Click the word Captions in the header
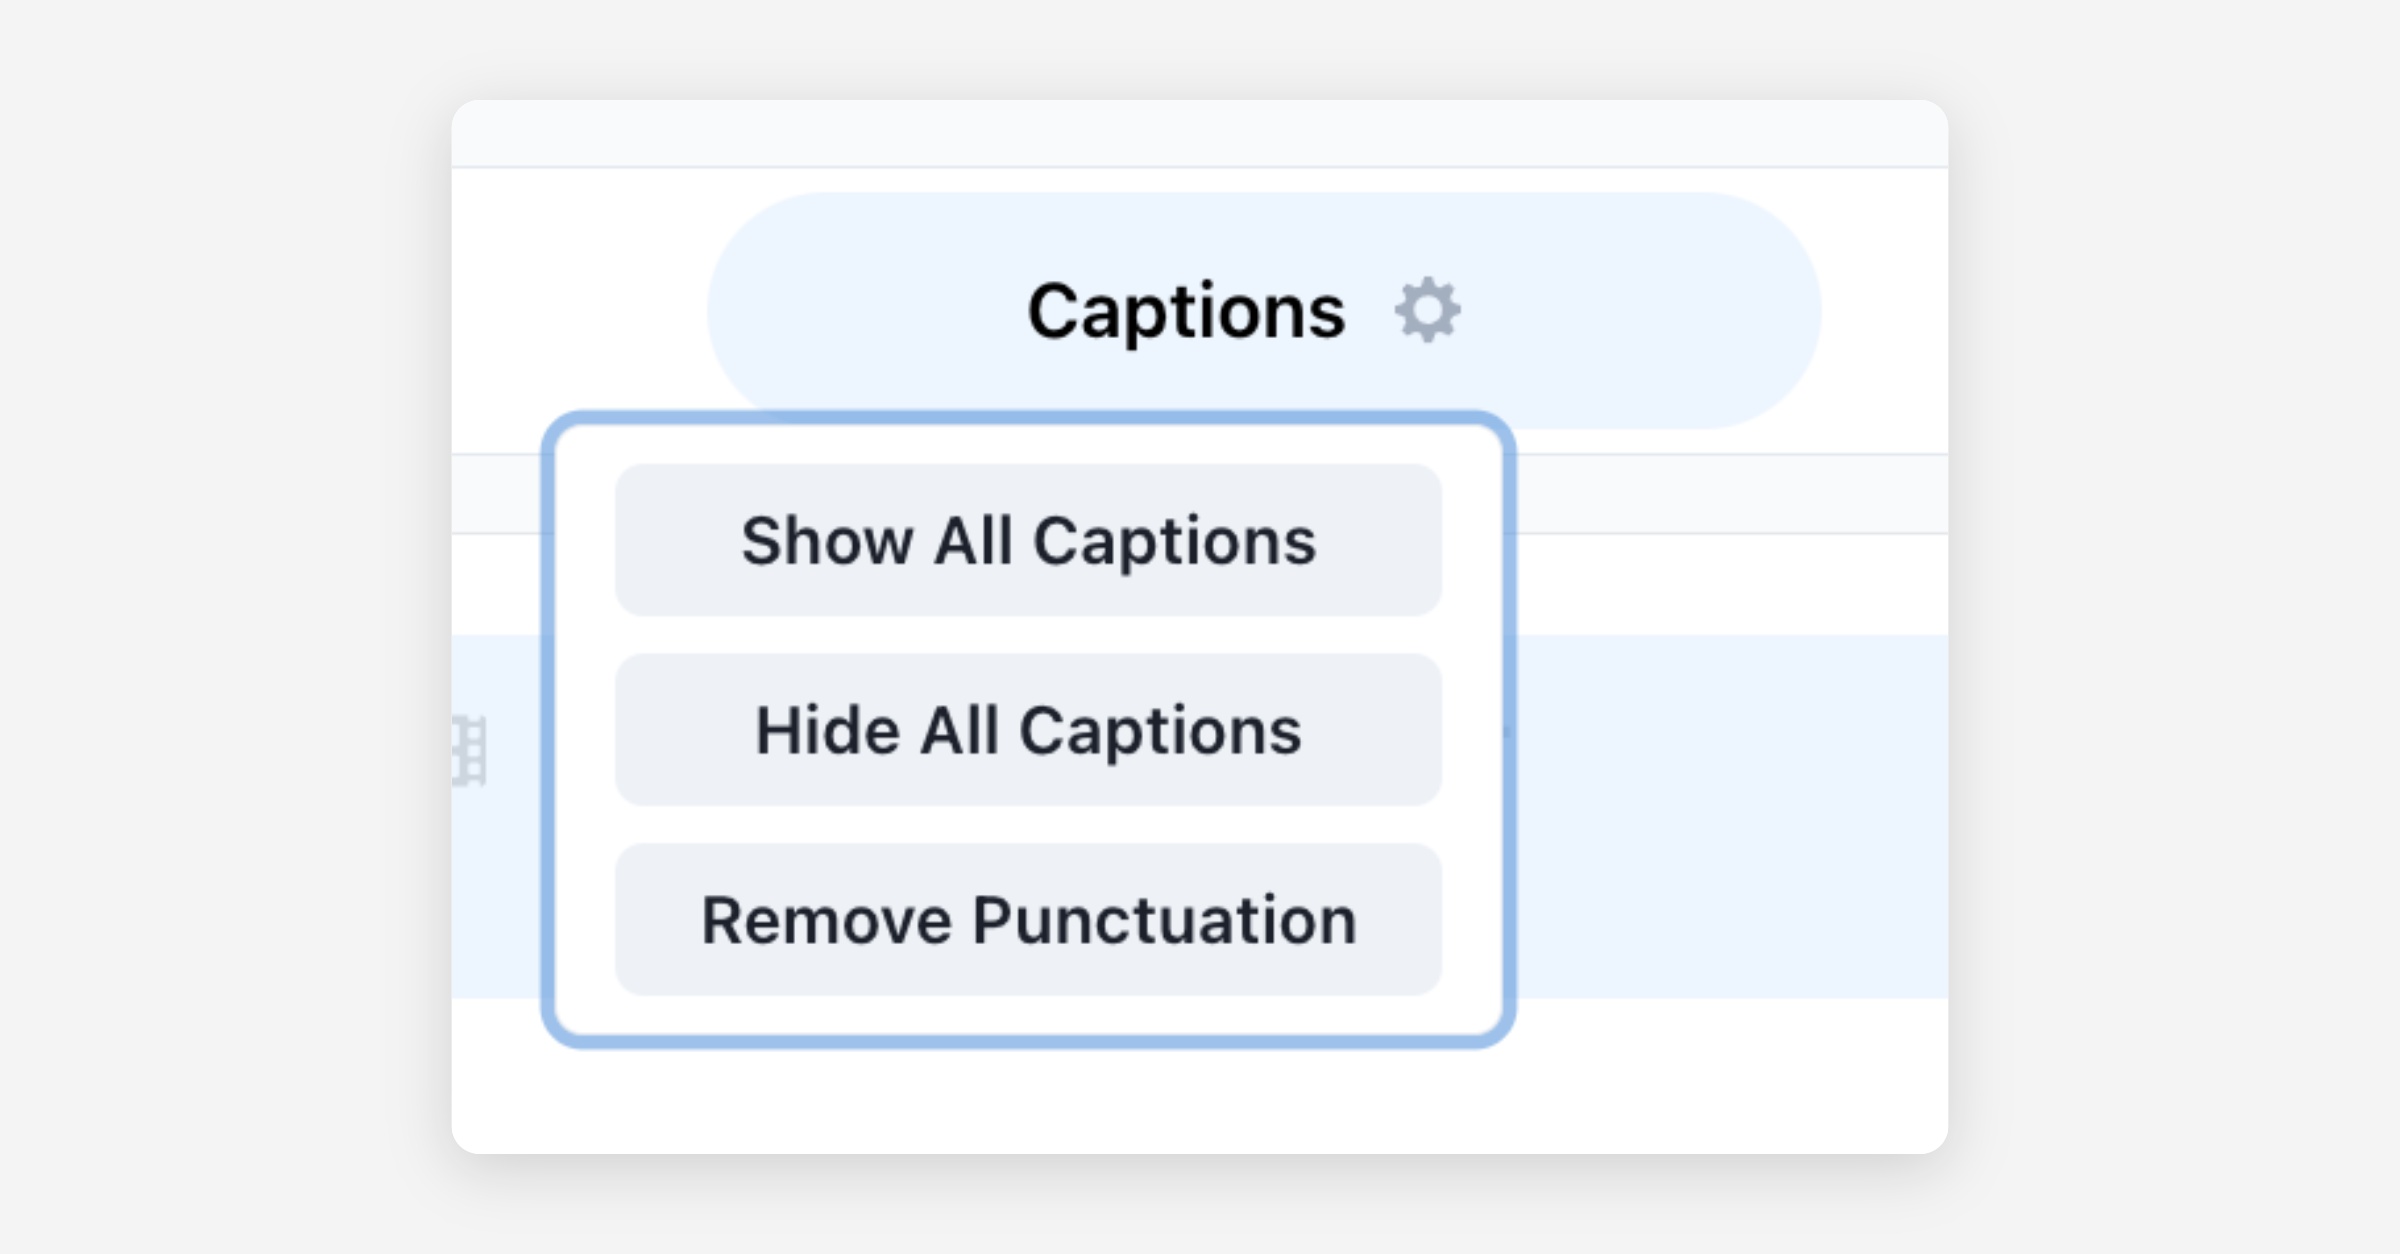 pos(1186,312)
